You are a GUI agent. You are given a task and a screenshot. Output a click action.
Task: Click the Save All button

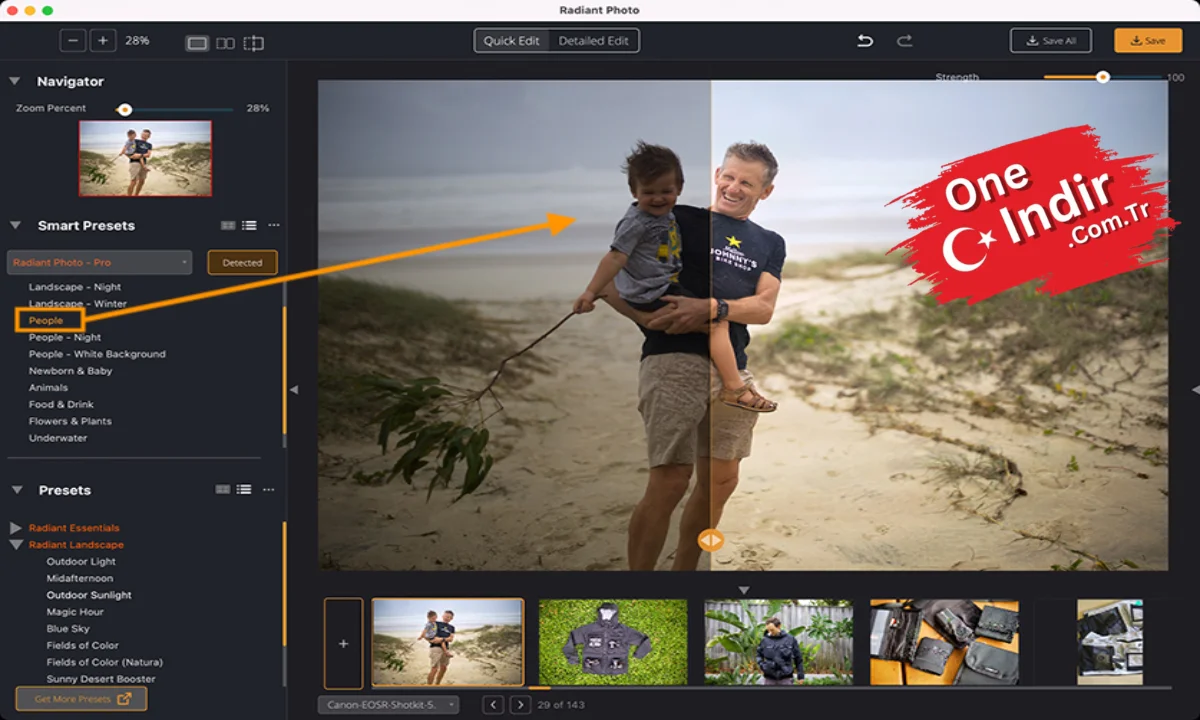tap(1050, 41)
